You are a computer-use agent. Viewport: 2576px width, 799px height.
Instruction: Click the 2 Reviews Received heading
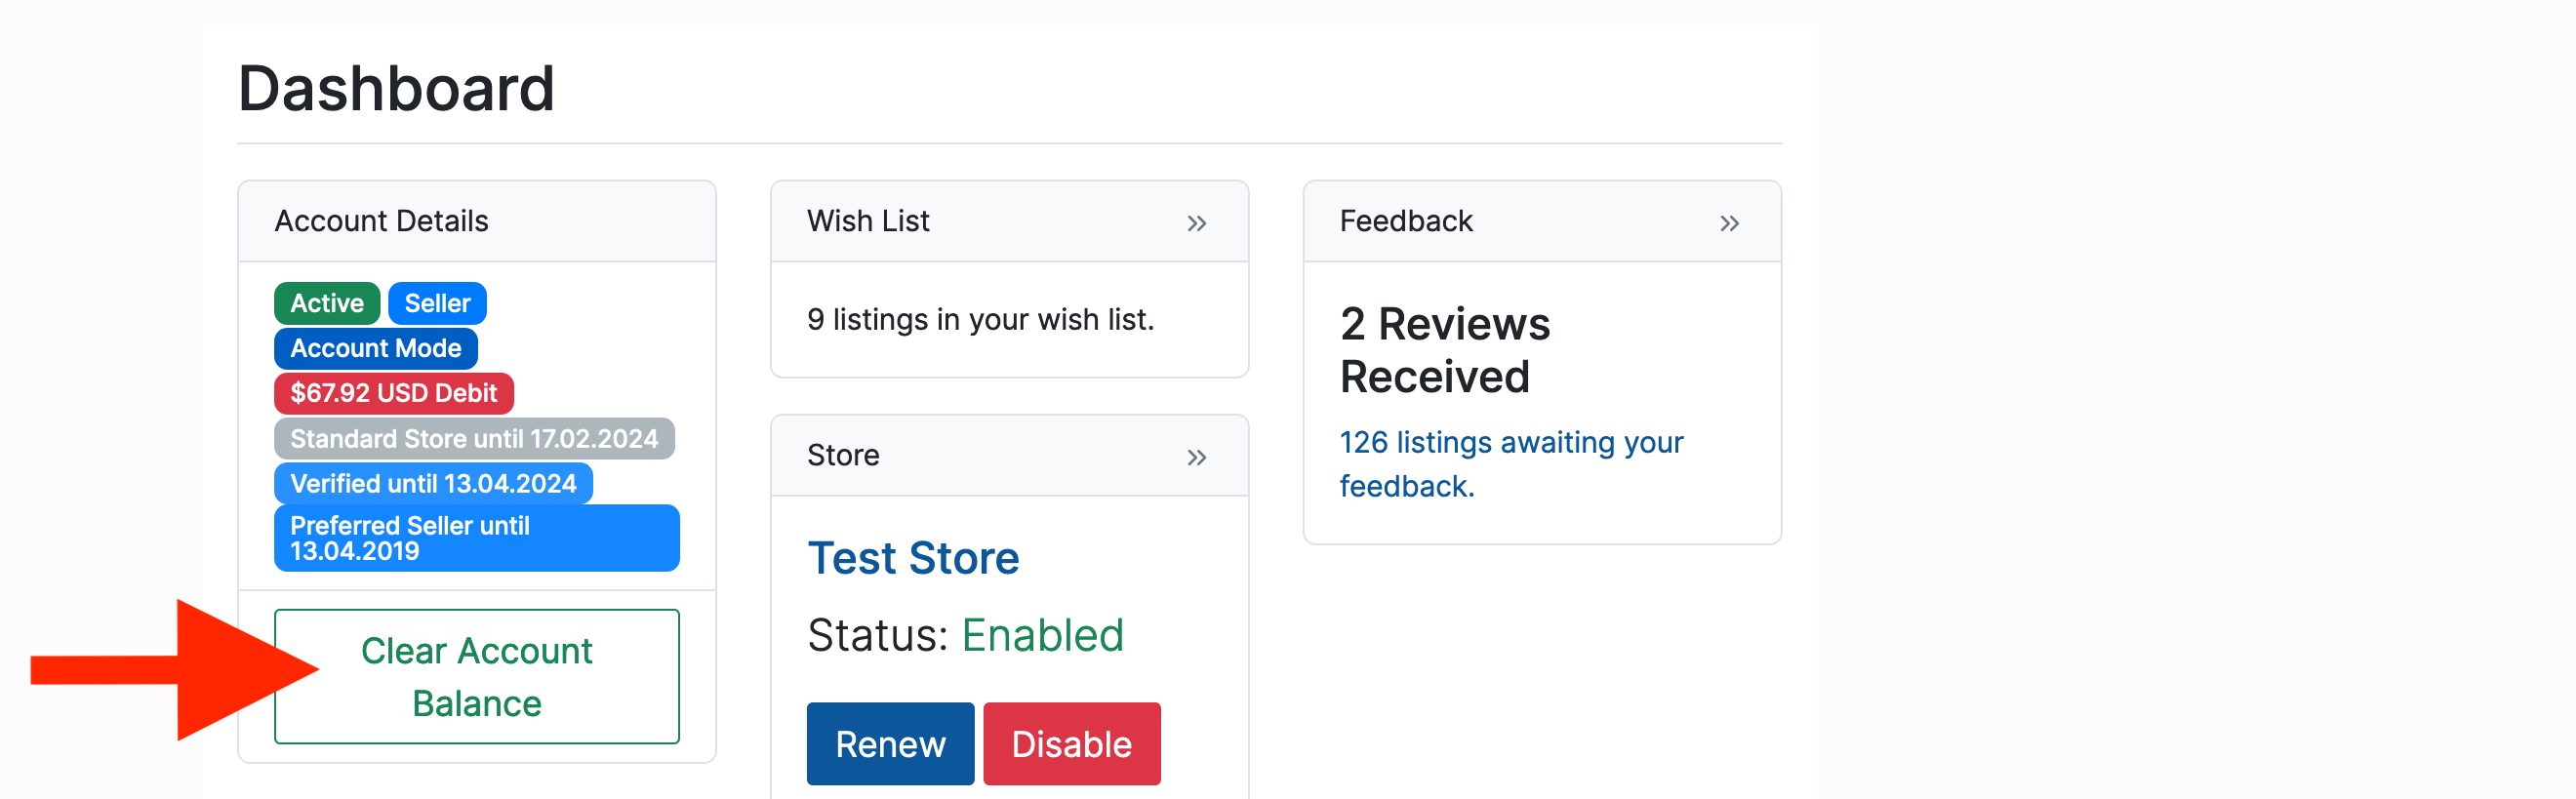[x=1444, y=350]
